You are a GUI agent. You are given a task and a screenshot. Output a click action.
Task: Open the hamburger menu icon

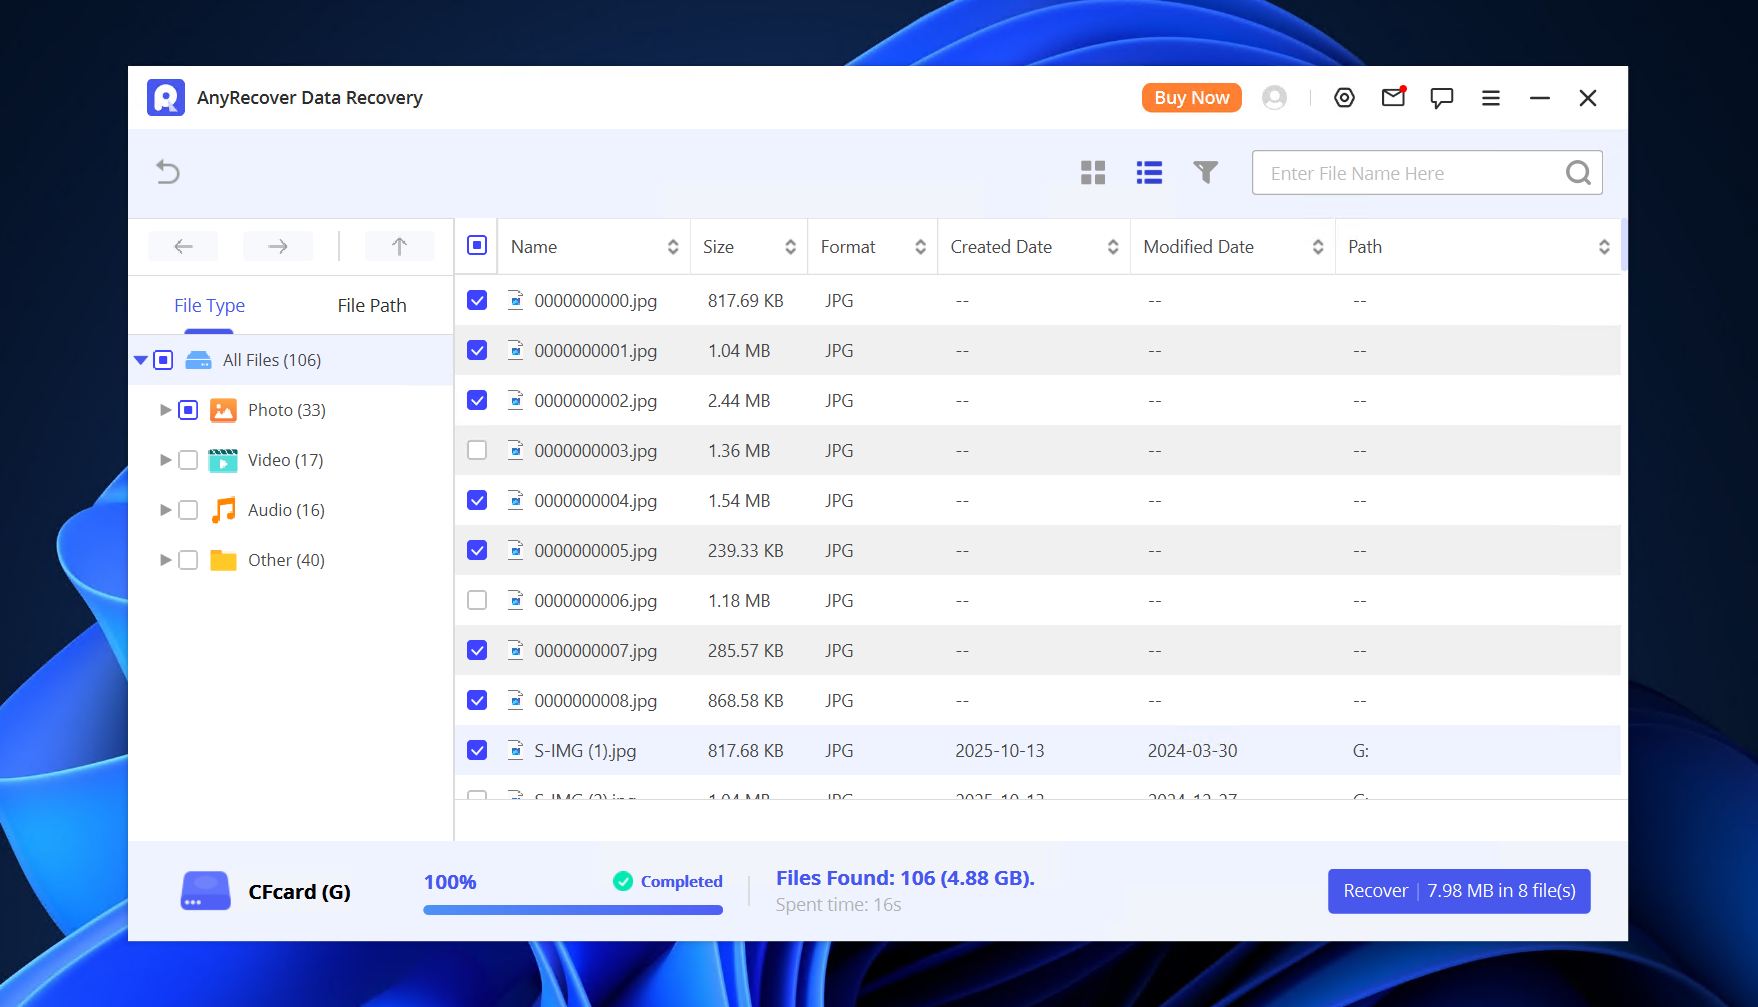point(1491,98)
